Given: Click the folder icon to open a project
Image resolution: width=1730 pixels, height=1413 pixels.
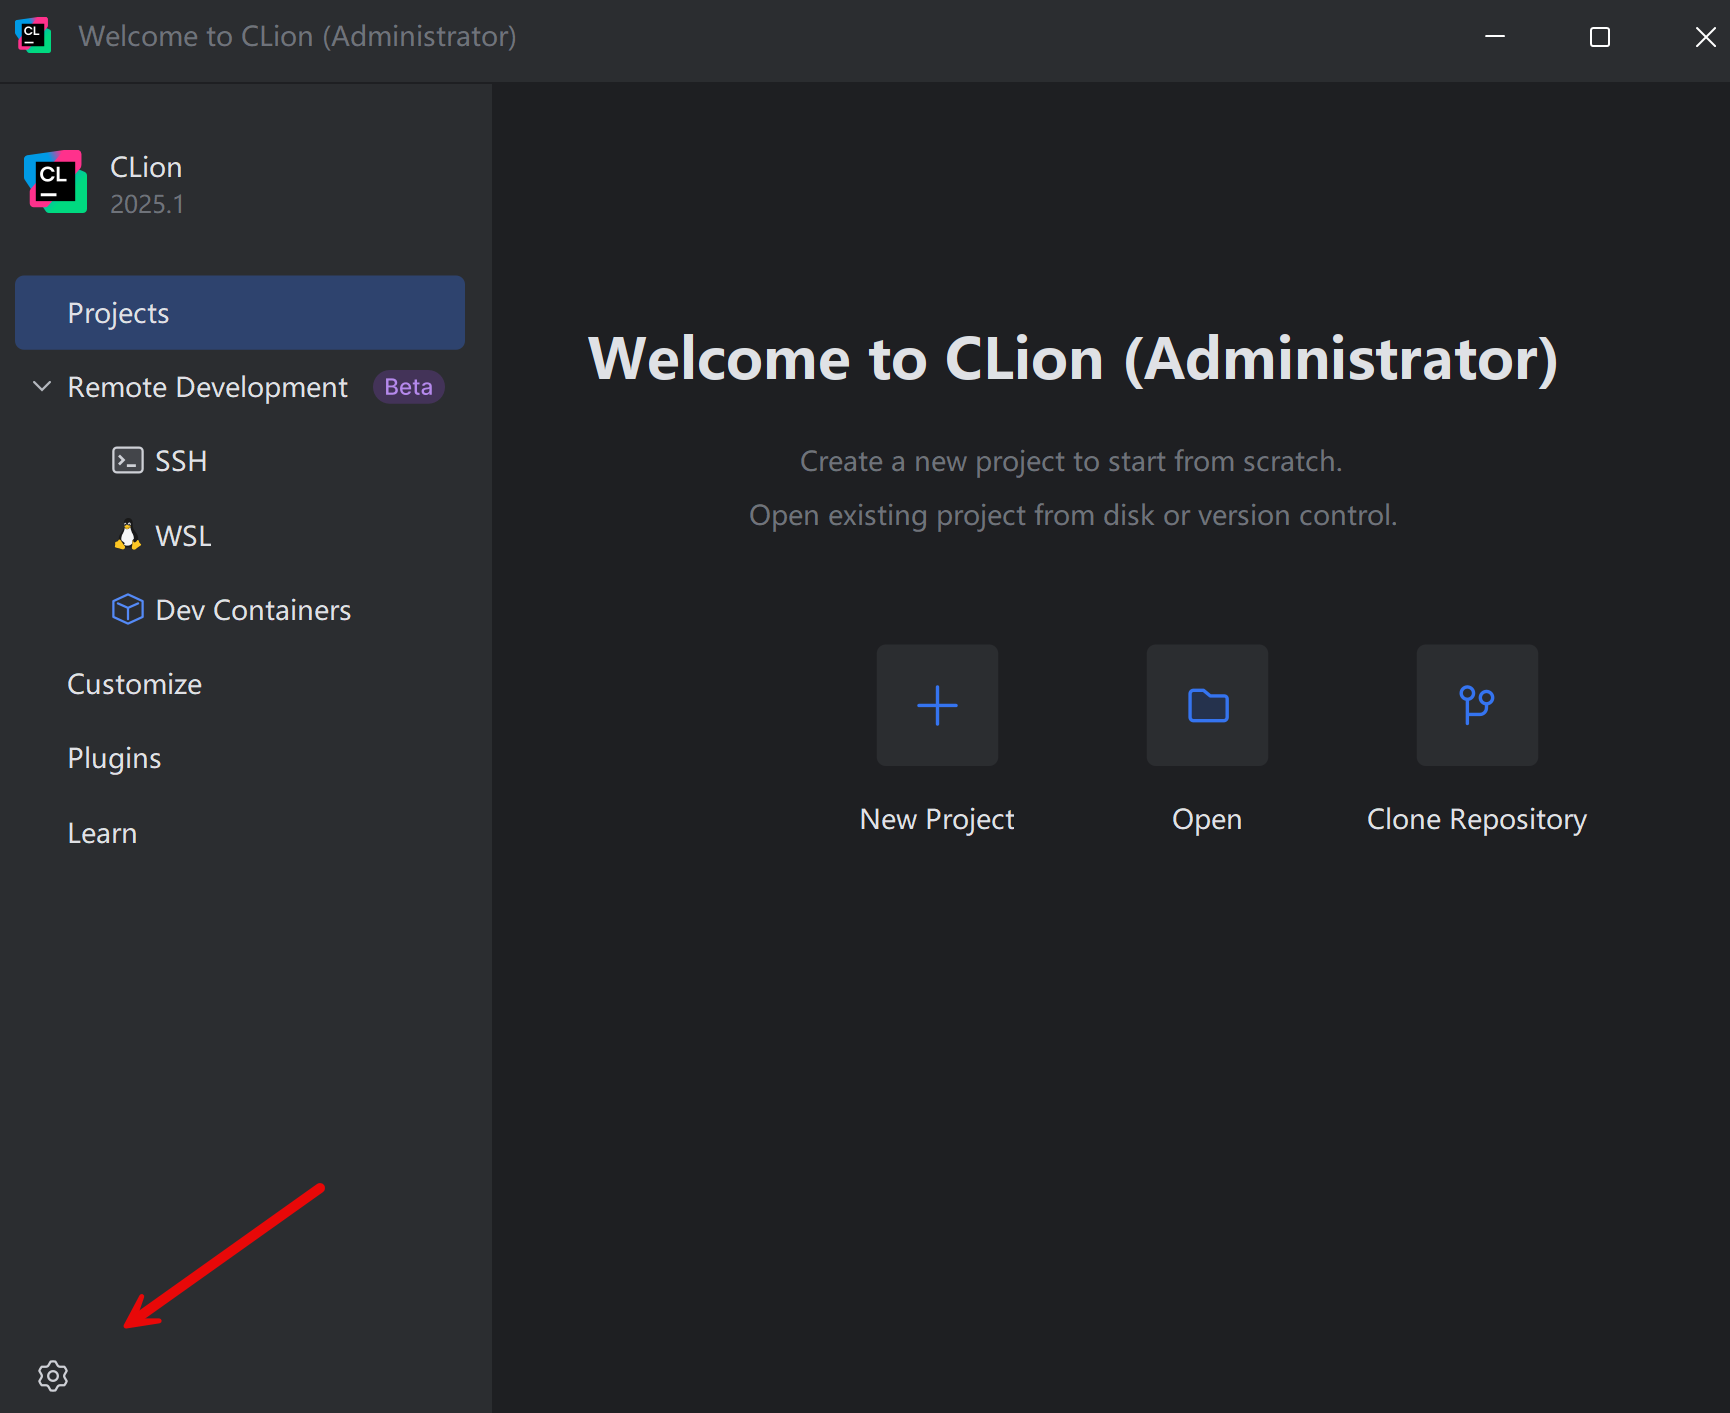Looking at the screenshot, I should click(x=1207, y=705).
